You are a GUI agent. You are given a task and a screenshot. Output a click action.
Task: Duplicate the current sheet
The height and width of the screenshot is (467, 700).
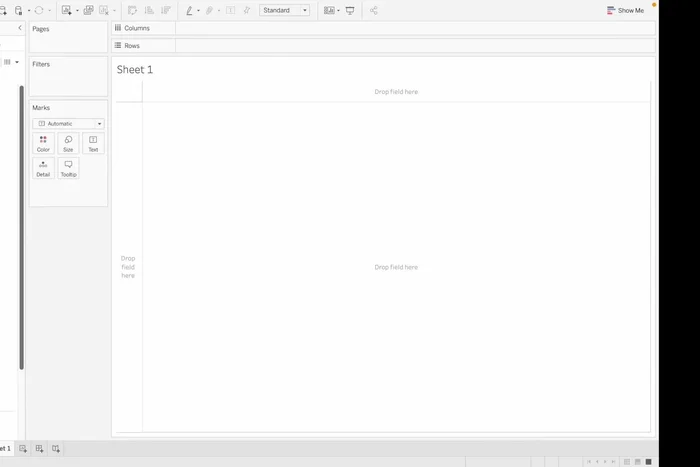click(88, 10)
